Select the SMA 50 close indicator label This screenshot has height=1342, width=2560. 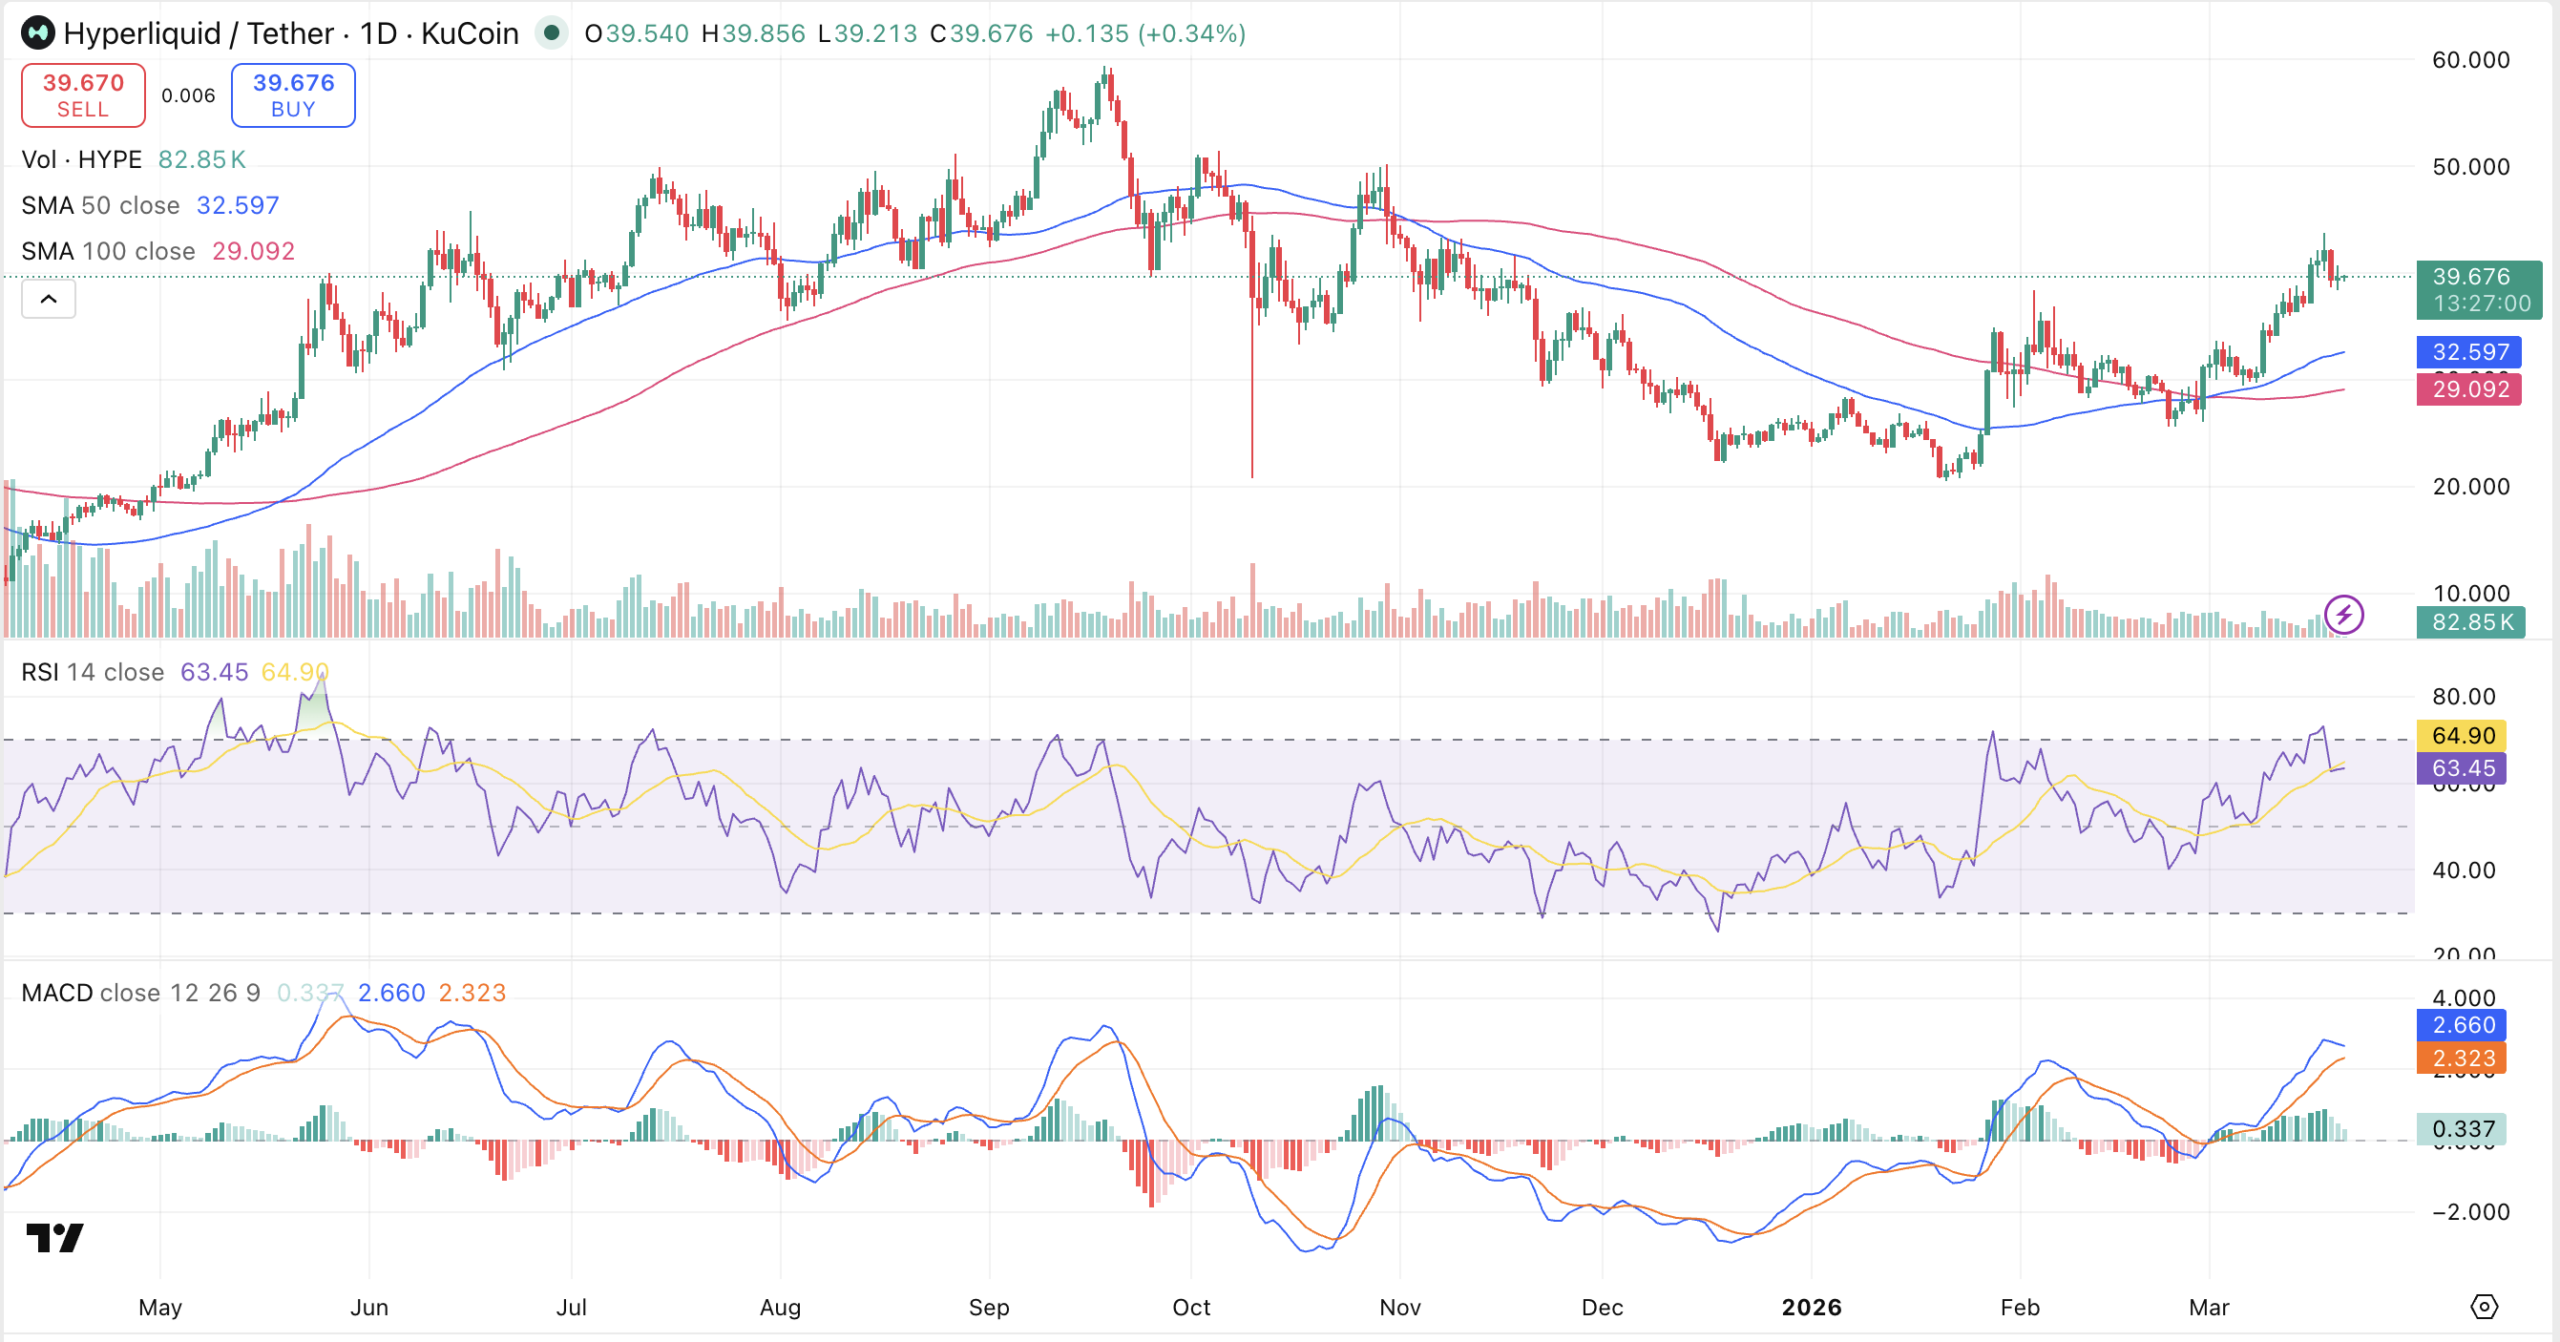click(x=100, y=205)
